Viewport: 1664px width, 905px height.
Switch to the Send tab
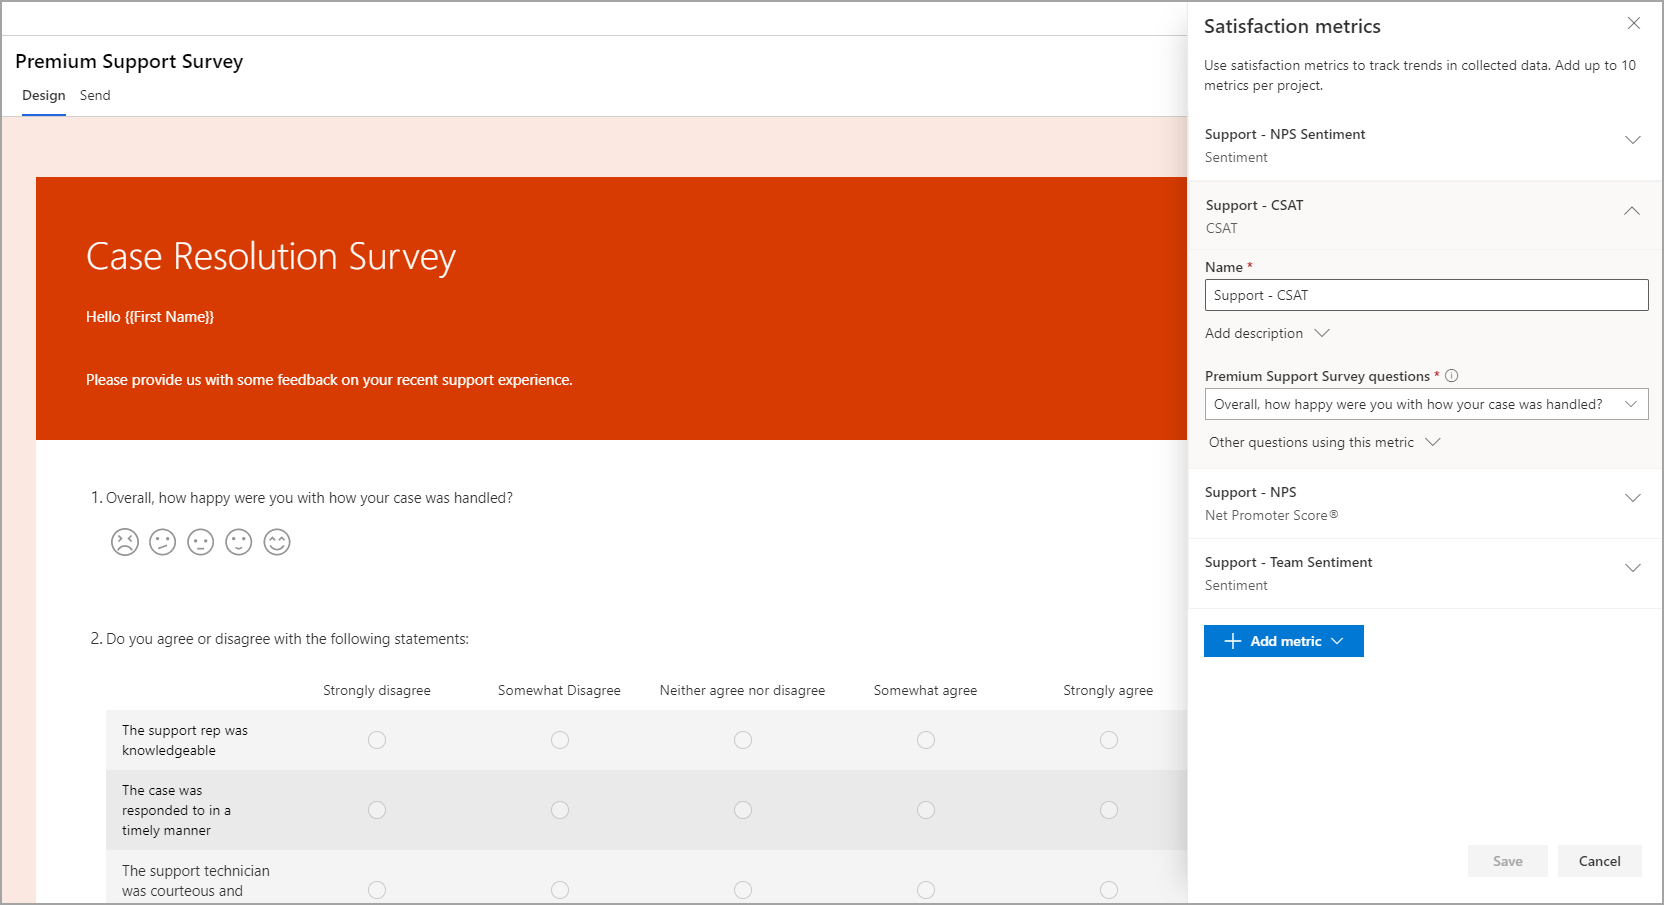point(95,95)
